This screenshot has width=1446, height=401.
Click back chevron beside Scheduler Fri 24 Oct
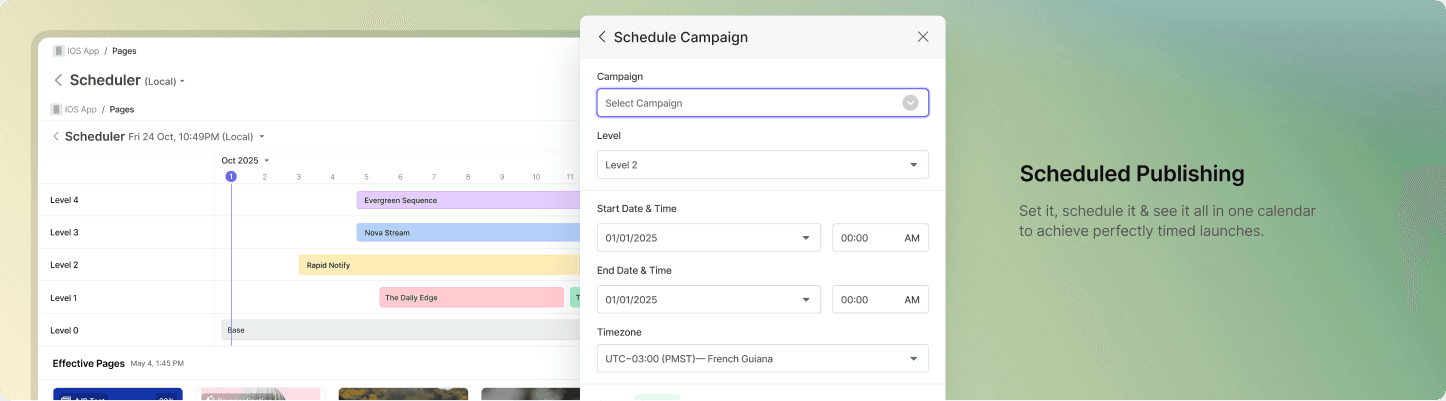tap(56, 136)
